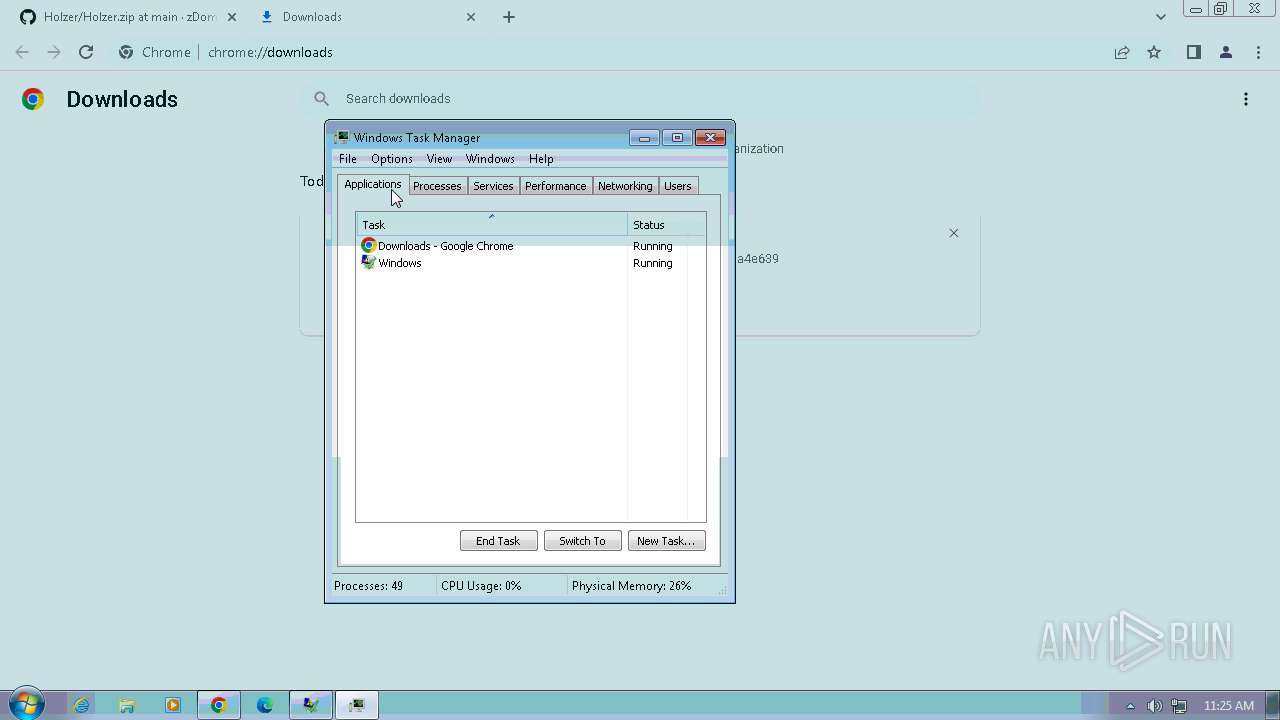Click the network tray icon

[x=1179, y=706]
